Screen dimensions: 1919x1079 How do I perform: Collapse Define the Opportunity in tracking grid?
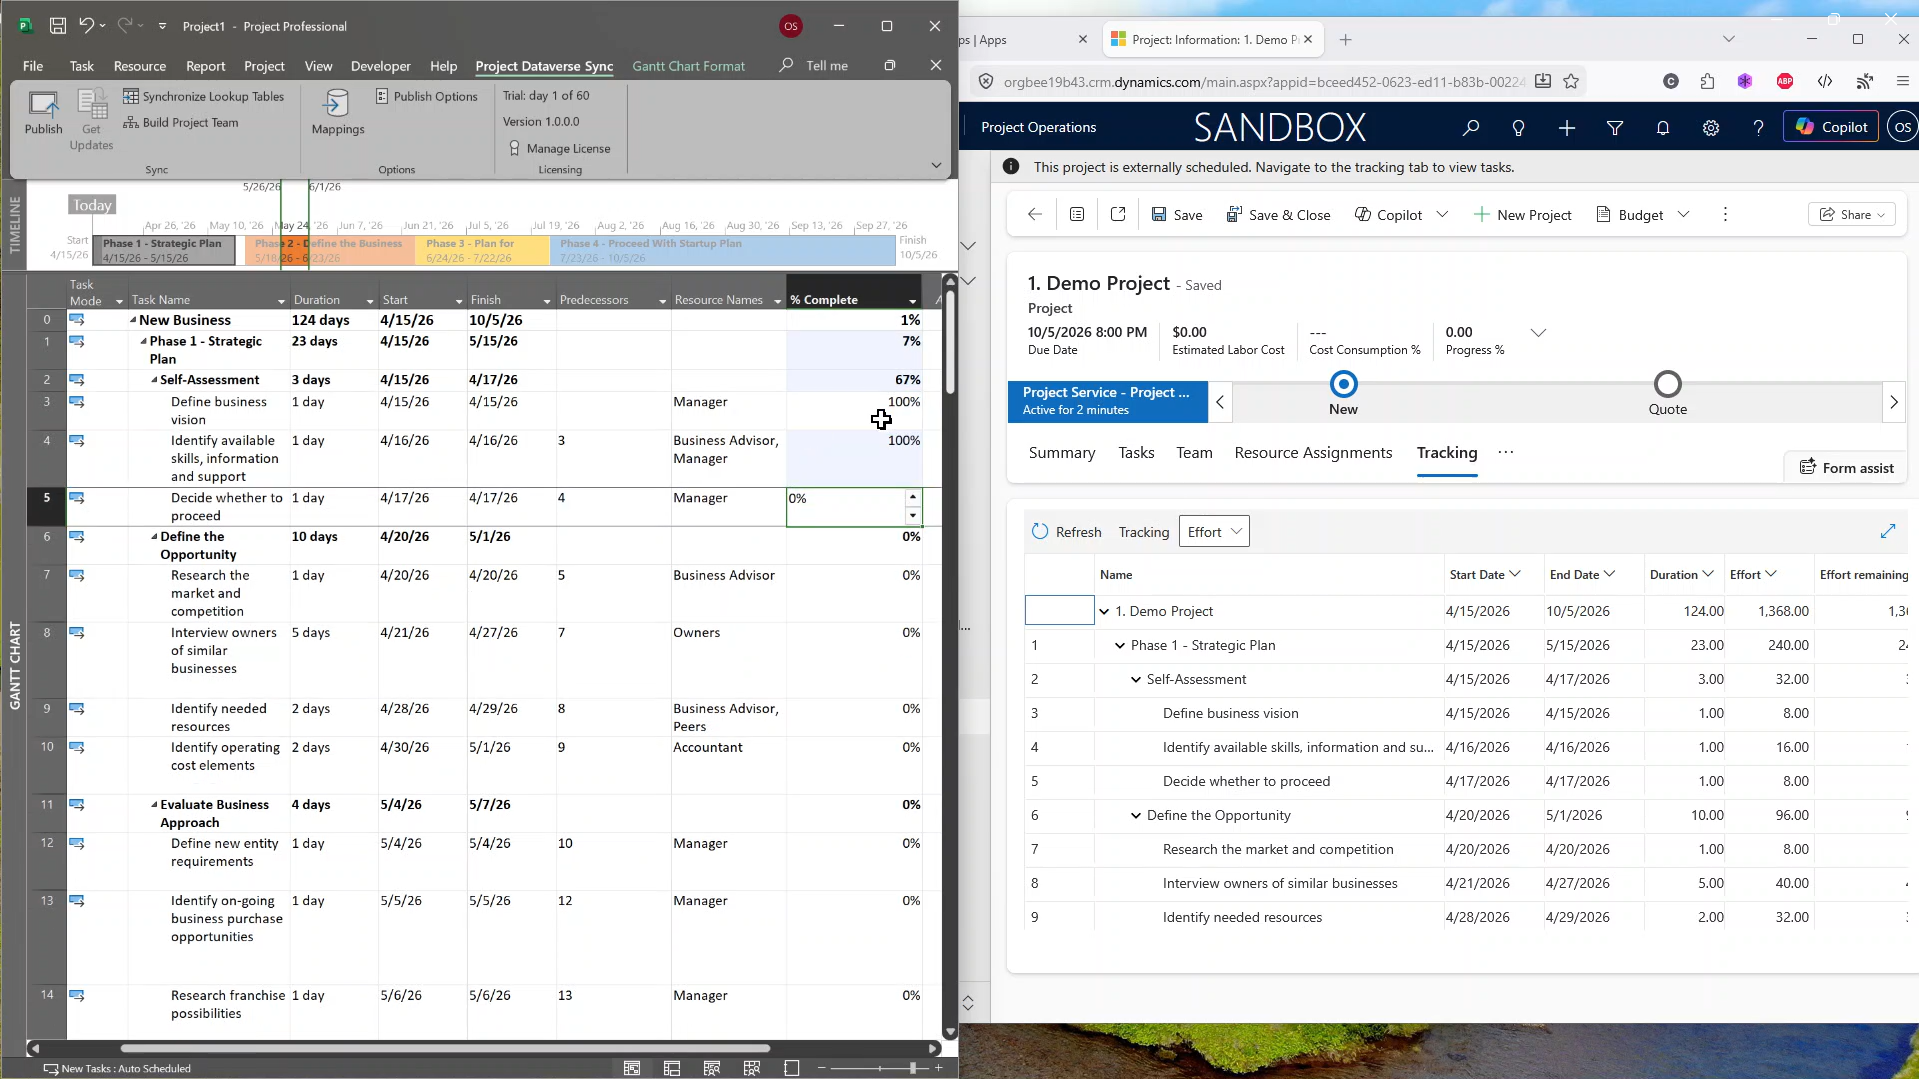pos(1135,815)
